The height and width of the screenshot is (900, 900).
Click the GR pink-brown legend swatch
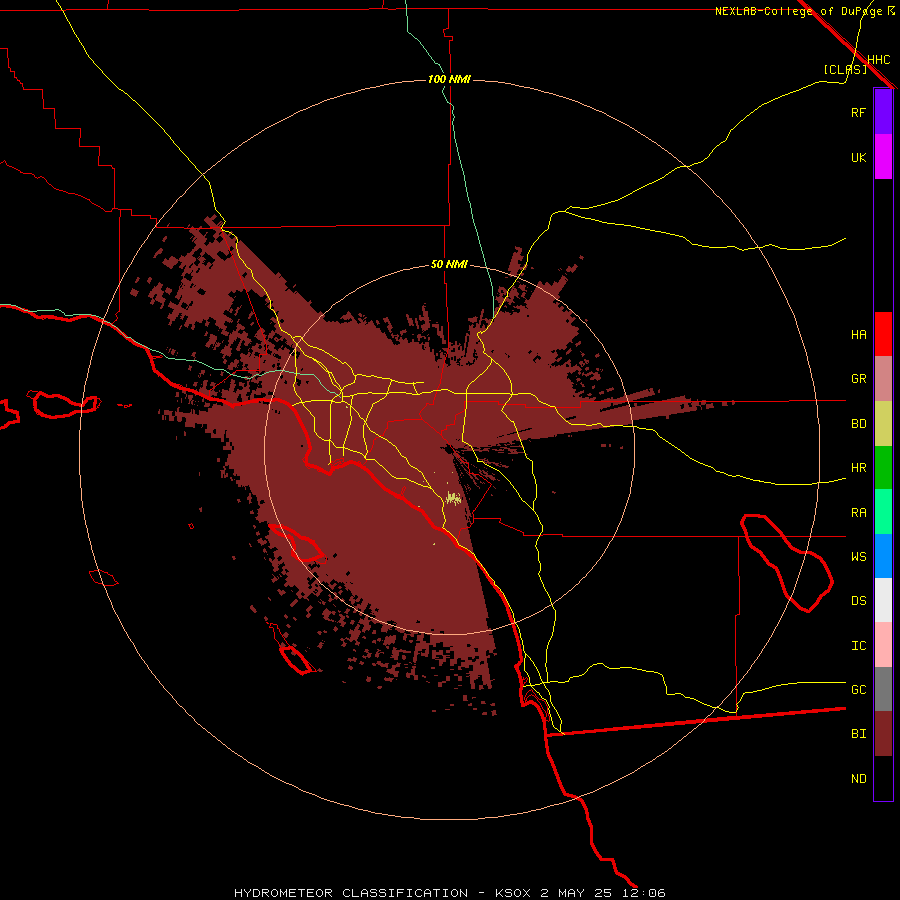pyautogui.click(x=883, y=379)
